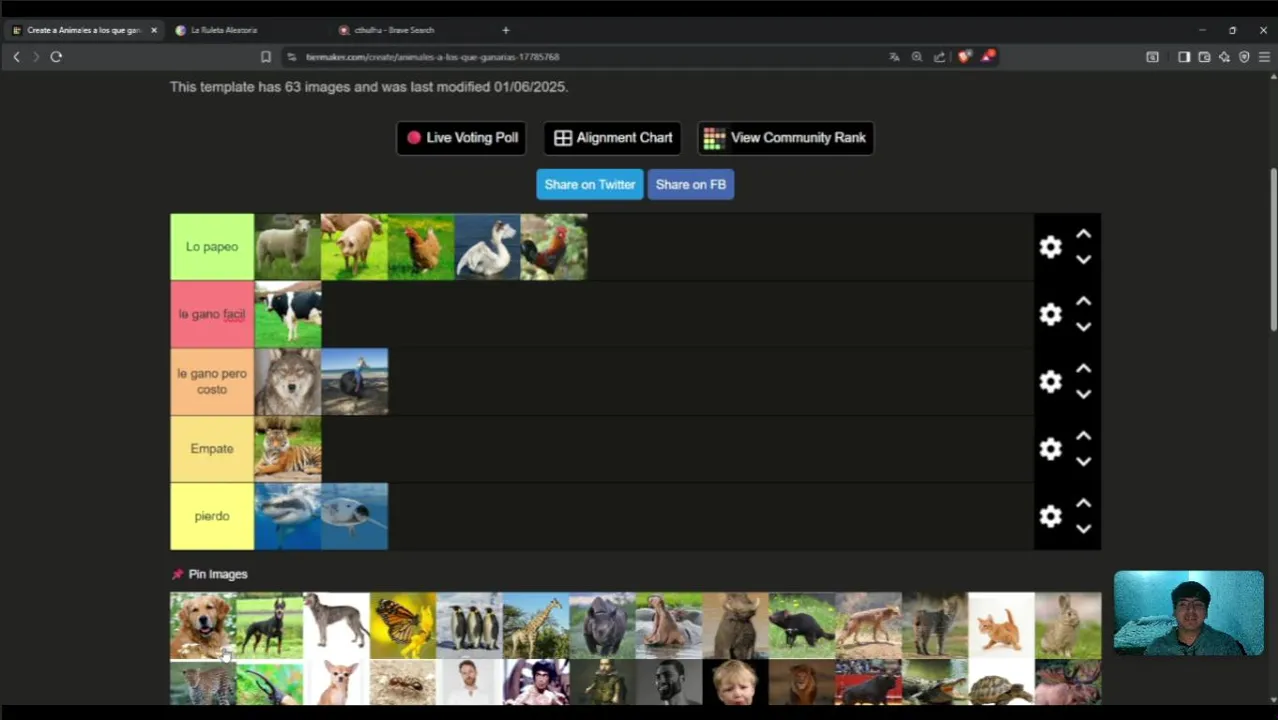
Task: Open Brave Rewards triangle icon
Action: click(x=987, y=56)
